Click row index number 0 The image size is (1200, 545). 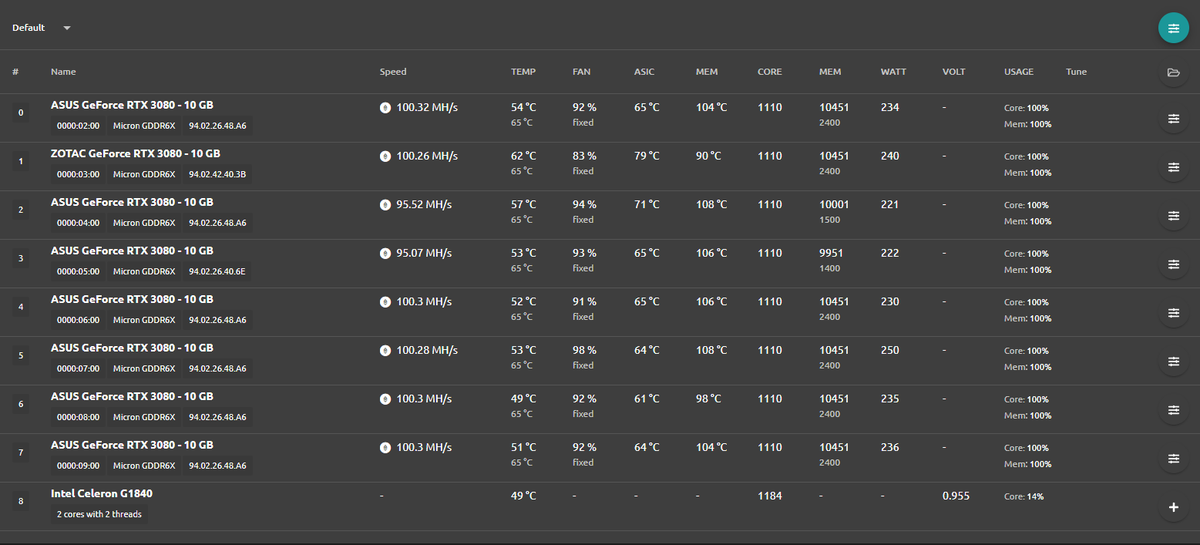(x=21, y=113)
